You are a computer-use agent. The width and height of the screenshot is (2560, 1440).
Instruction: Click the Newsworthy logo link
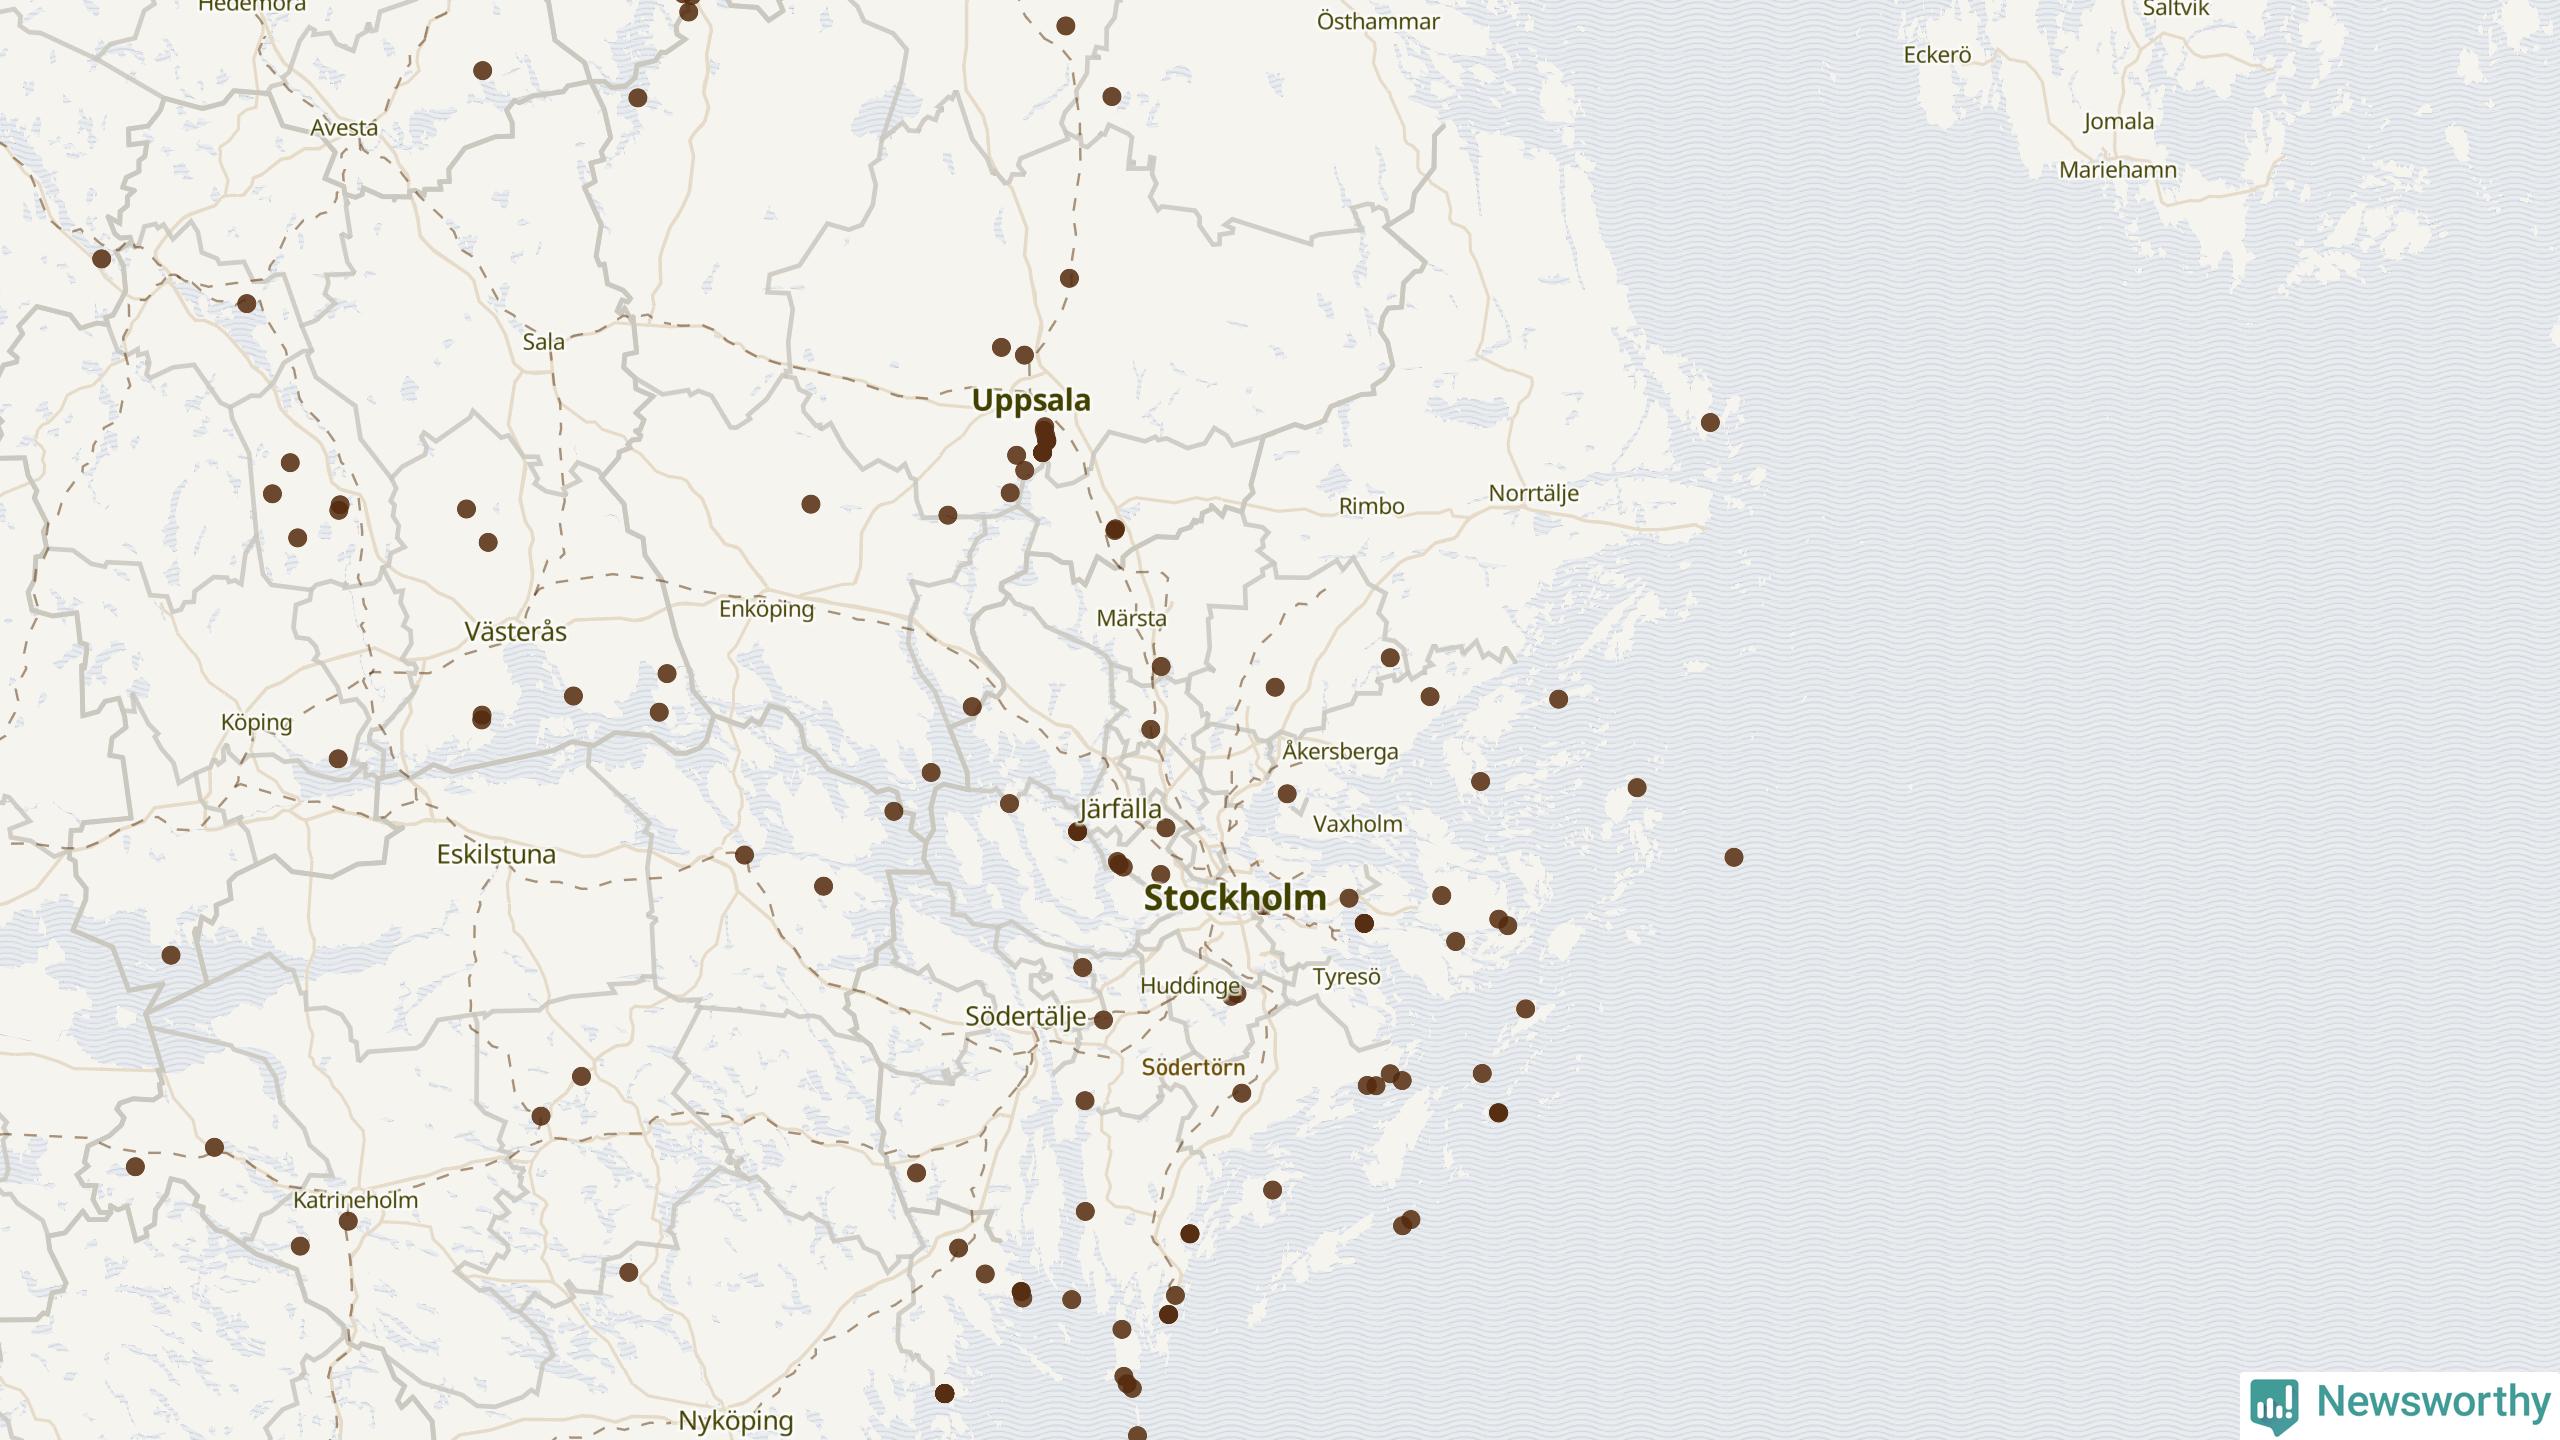(2400, 1403)
